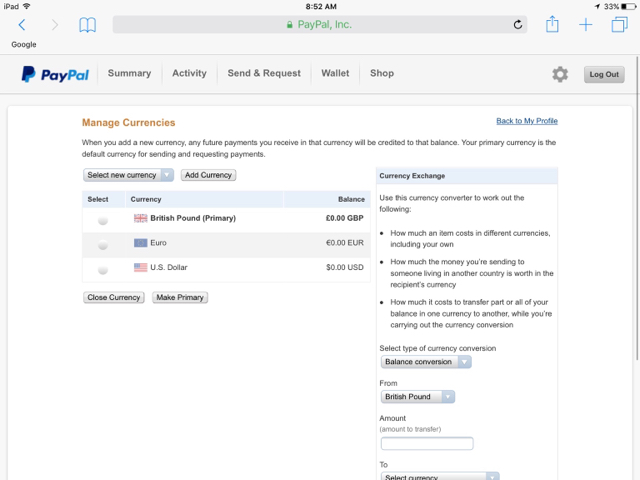Click the PayPal logo
Screen dimensions: 640x480
click(x=55, y=74)
